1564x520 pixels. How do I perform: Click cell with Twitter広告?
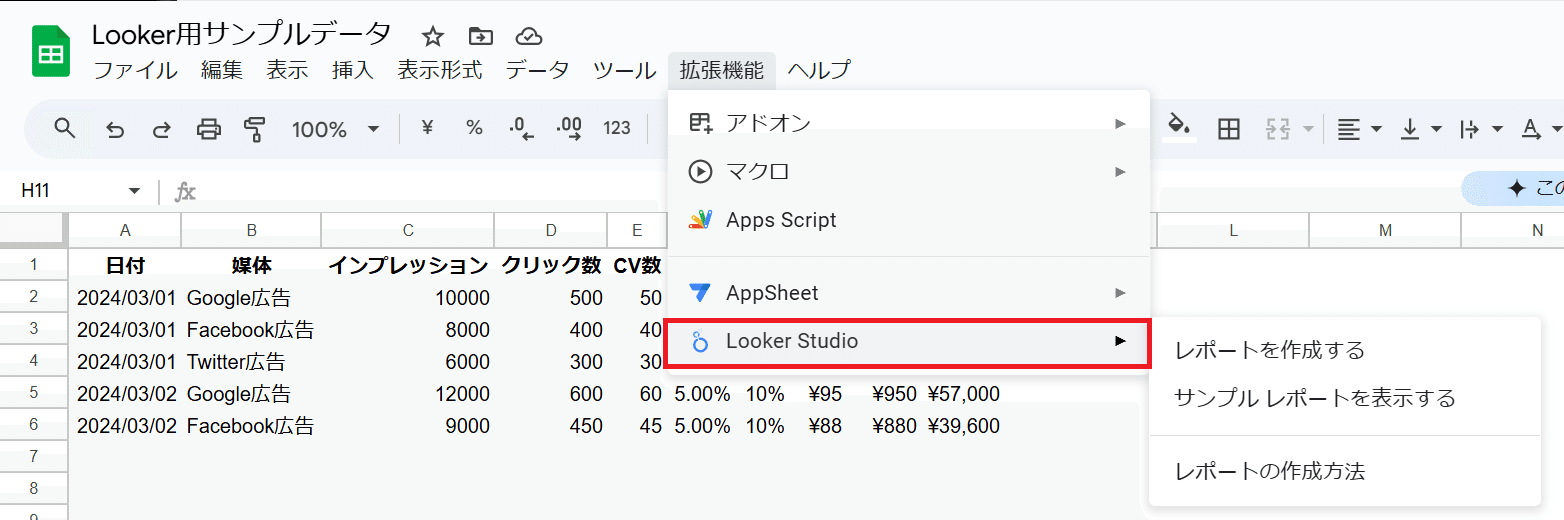[x=251, y=361]
